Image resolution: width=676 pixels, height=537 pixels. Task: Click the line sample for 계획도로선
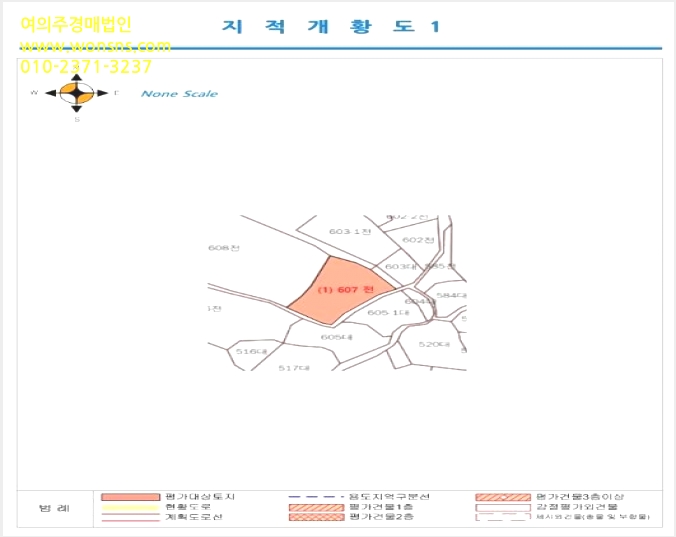pyautogui.click(x=130, y=518)
